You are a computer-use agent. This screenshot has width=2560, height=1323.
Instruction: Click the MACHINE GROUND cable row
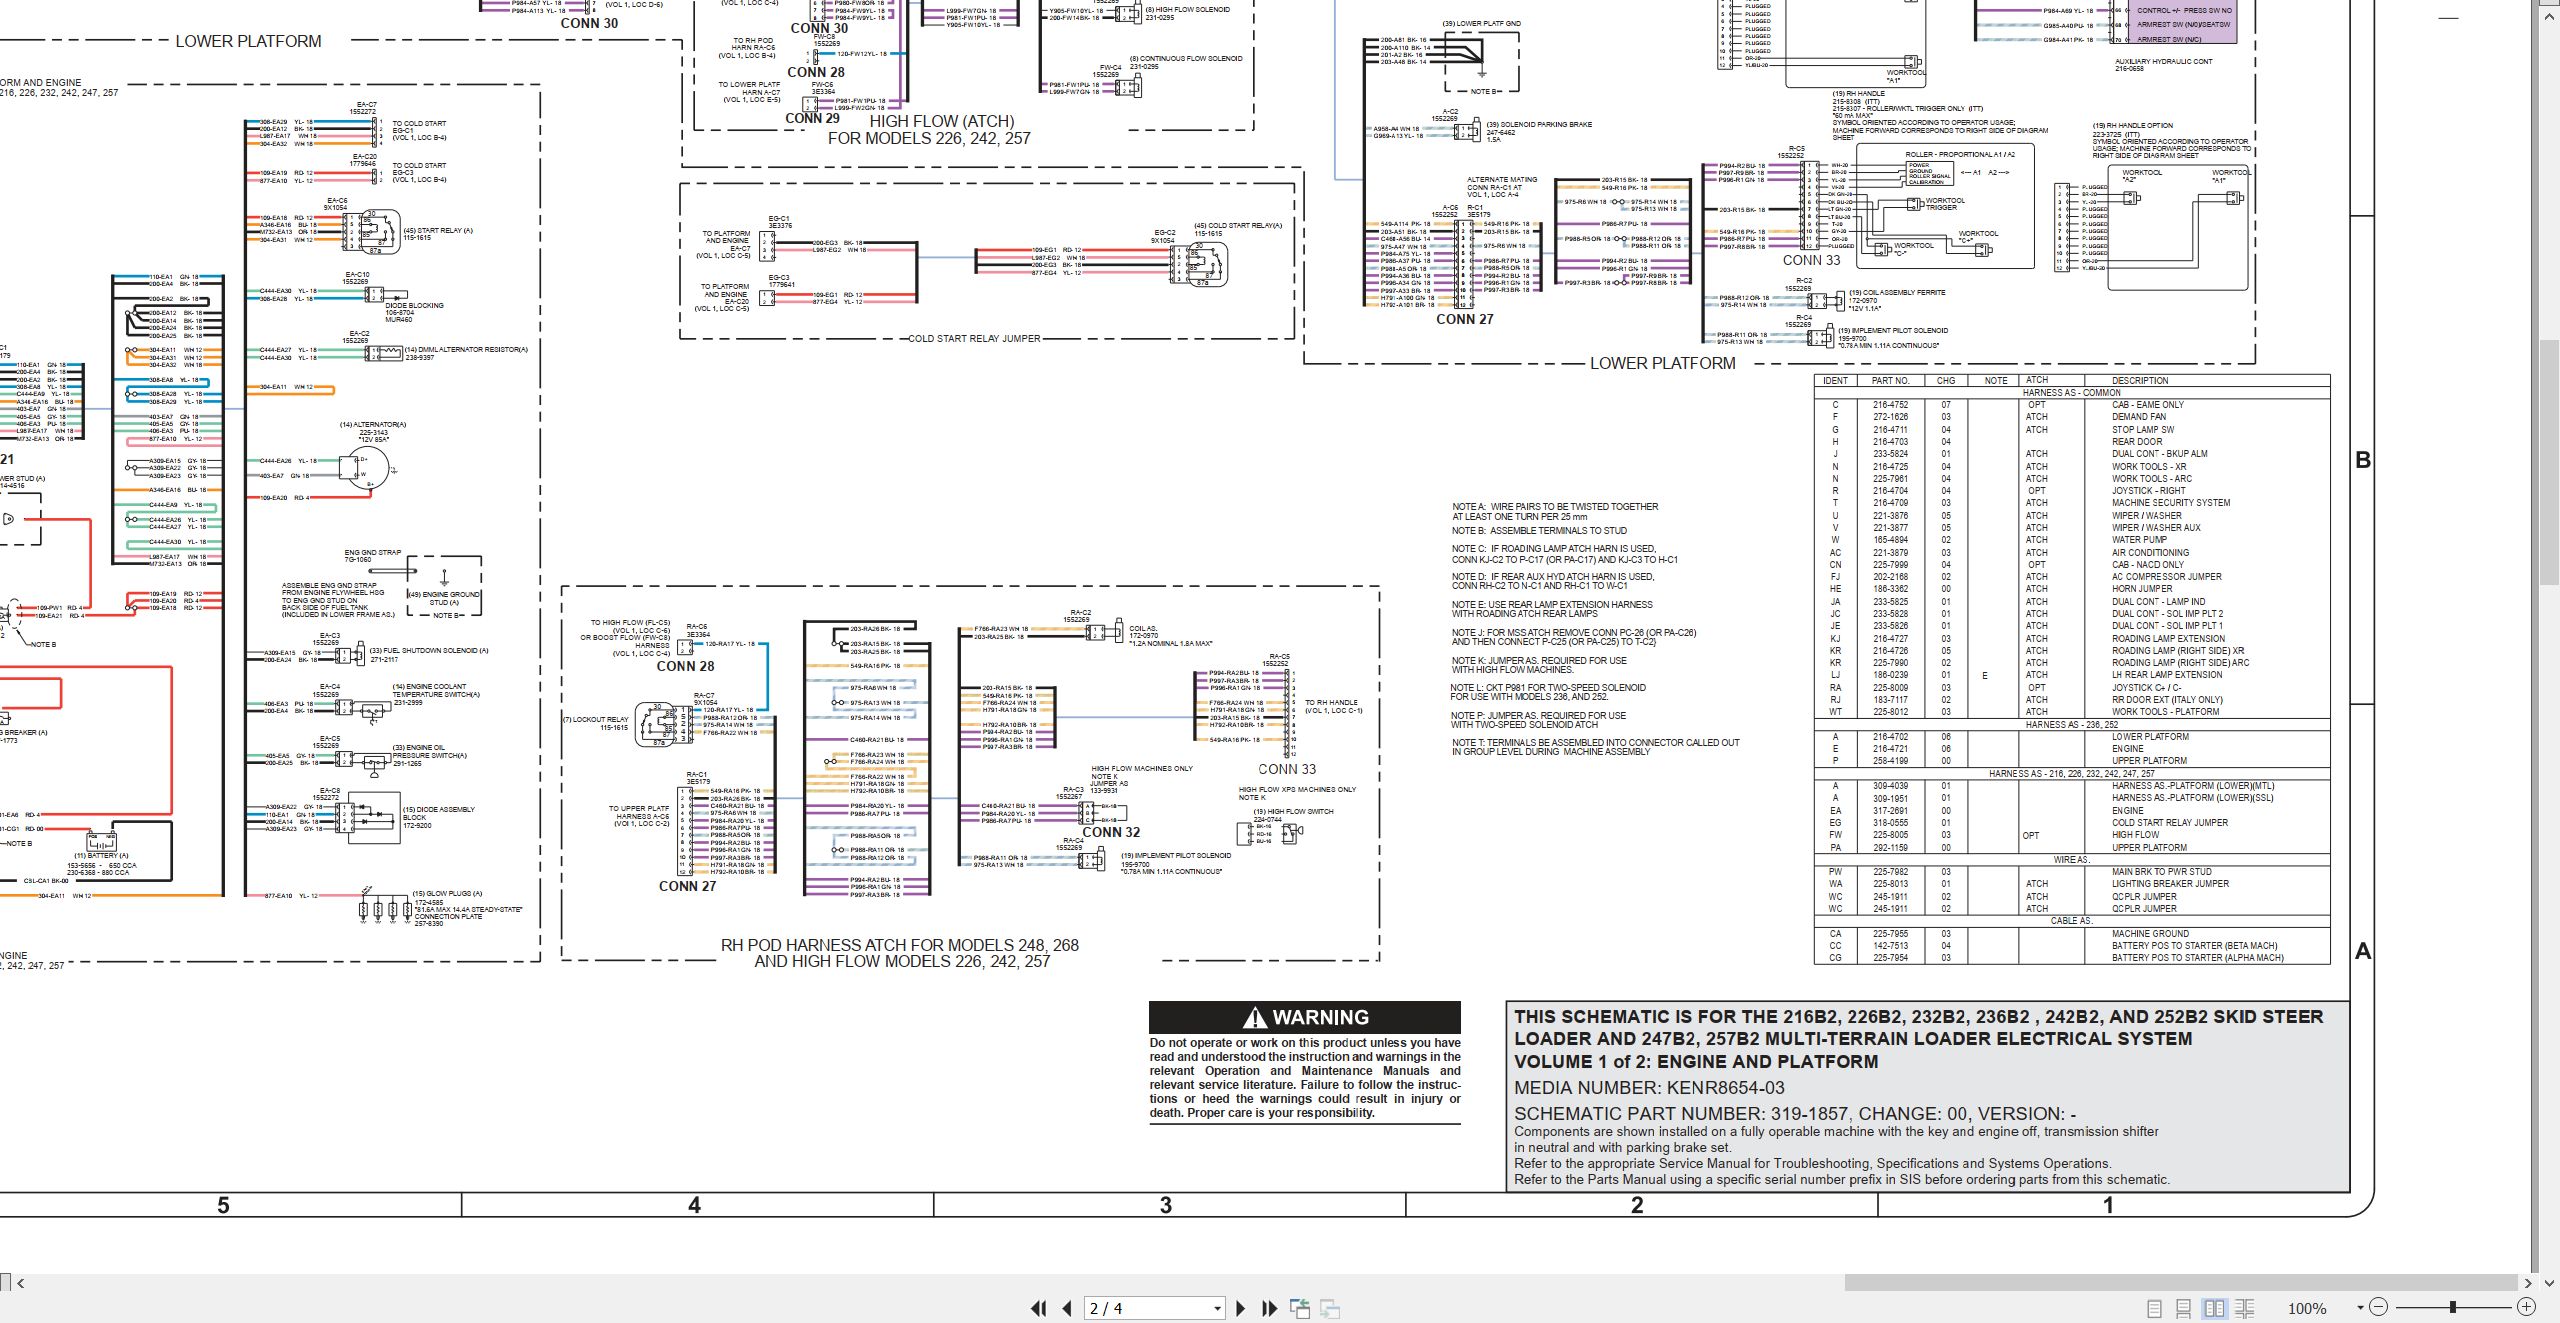coord(2072,934)
